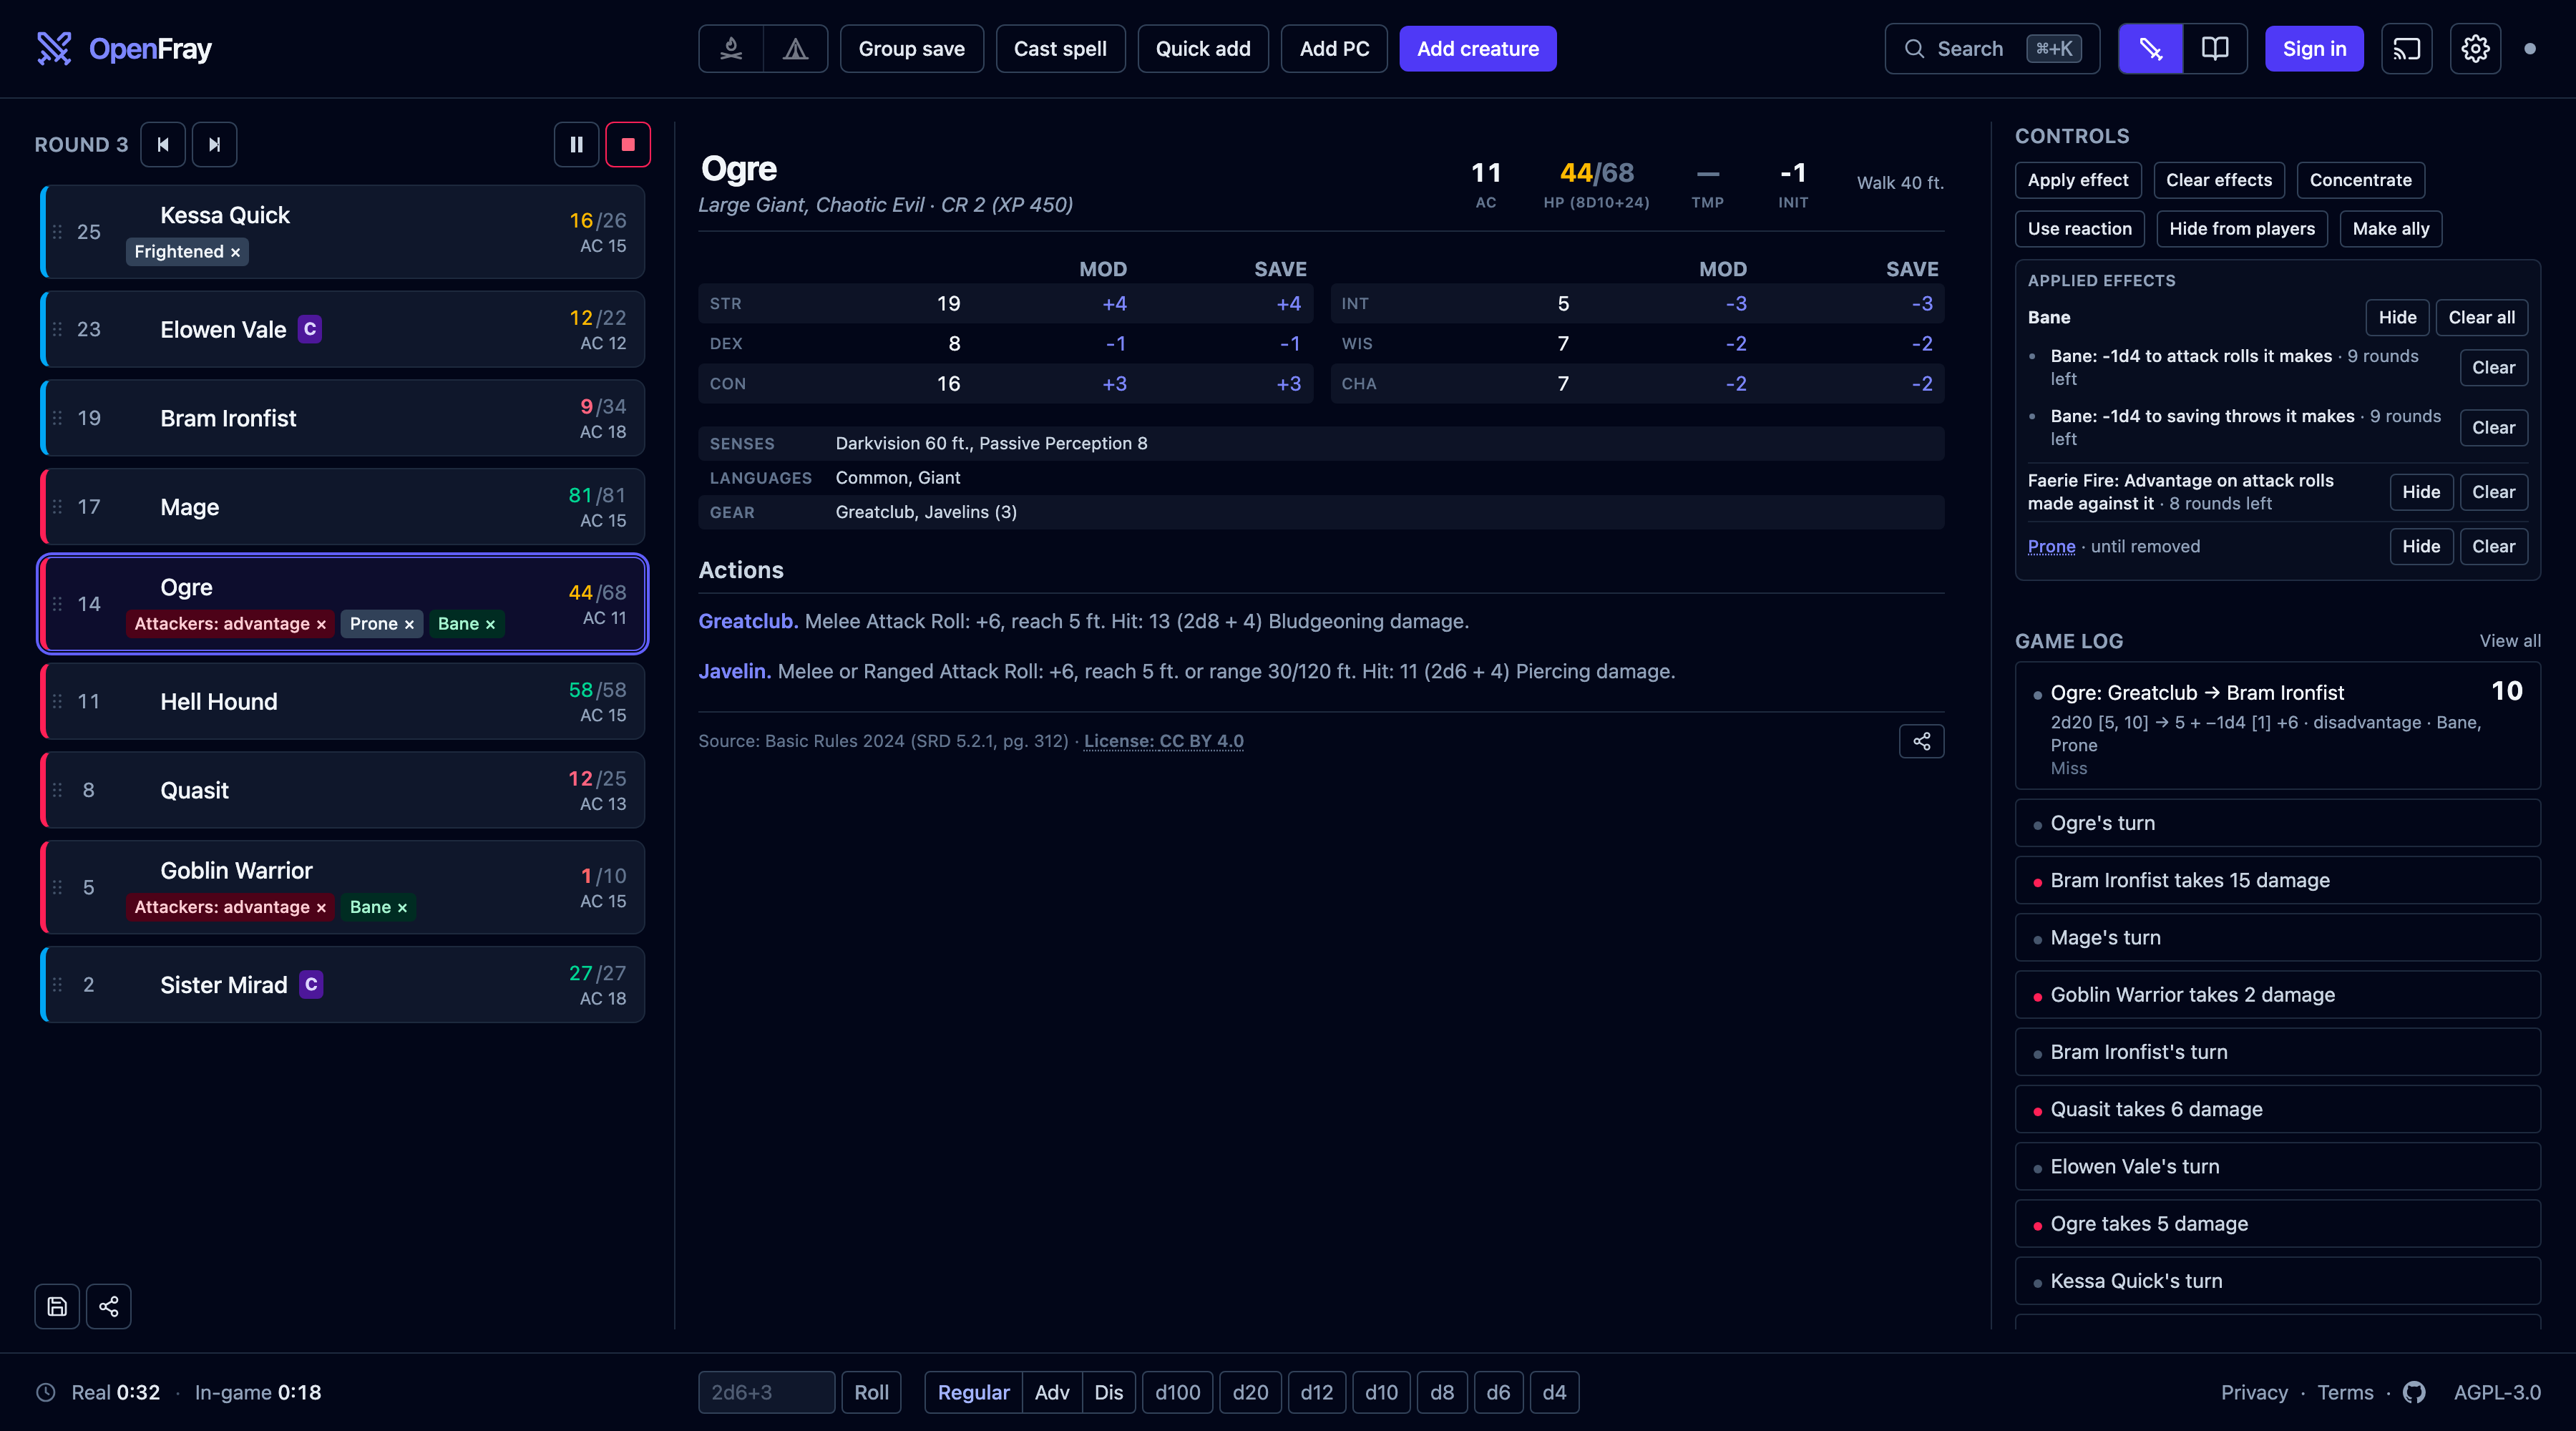Screen dimensions: 2576x1431
Task: Share the Ogre stat block
Action: [1921, 741]
